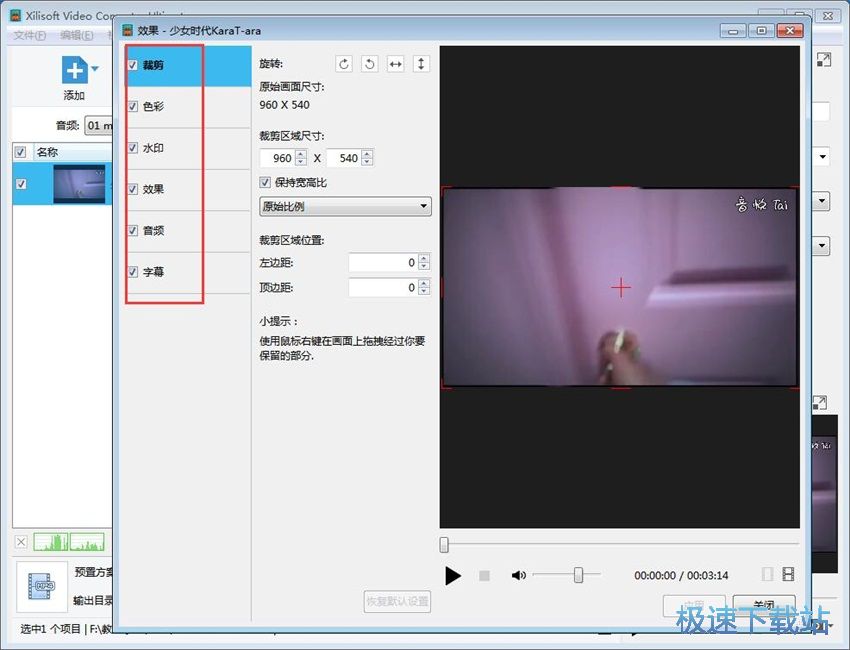The width and height of the screenshot is (850, 650).
Task: Switch to the 色彩 (Color) tab
Action: [x=188, y=107]
